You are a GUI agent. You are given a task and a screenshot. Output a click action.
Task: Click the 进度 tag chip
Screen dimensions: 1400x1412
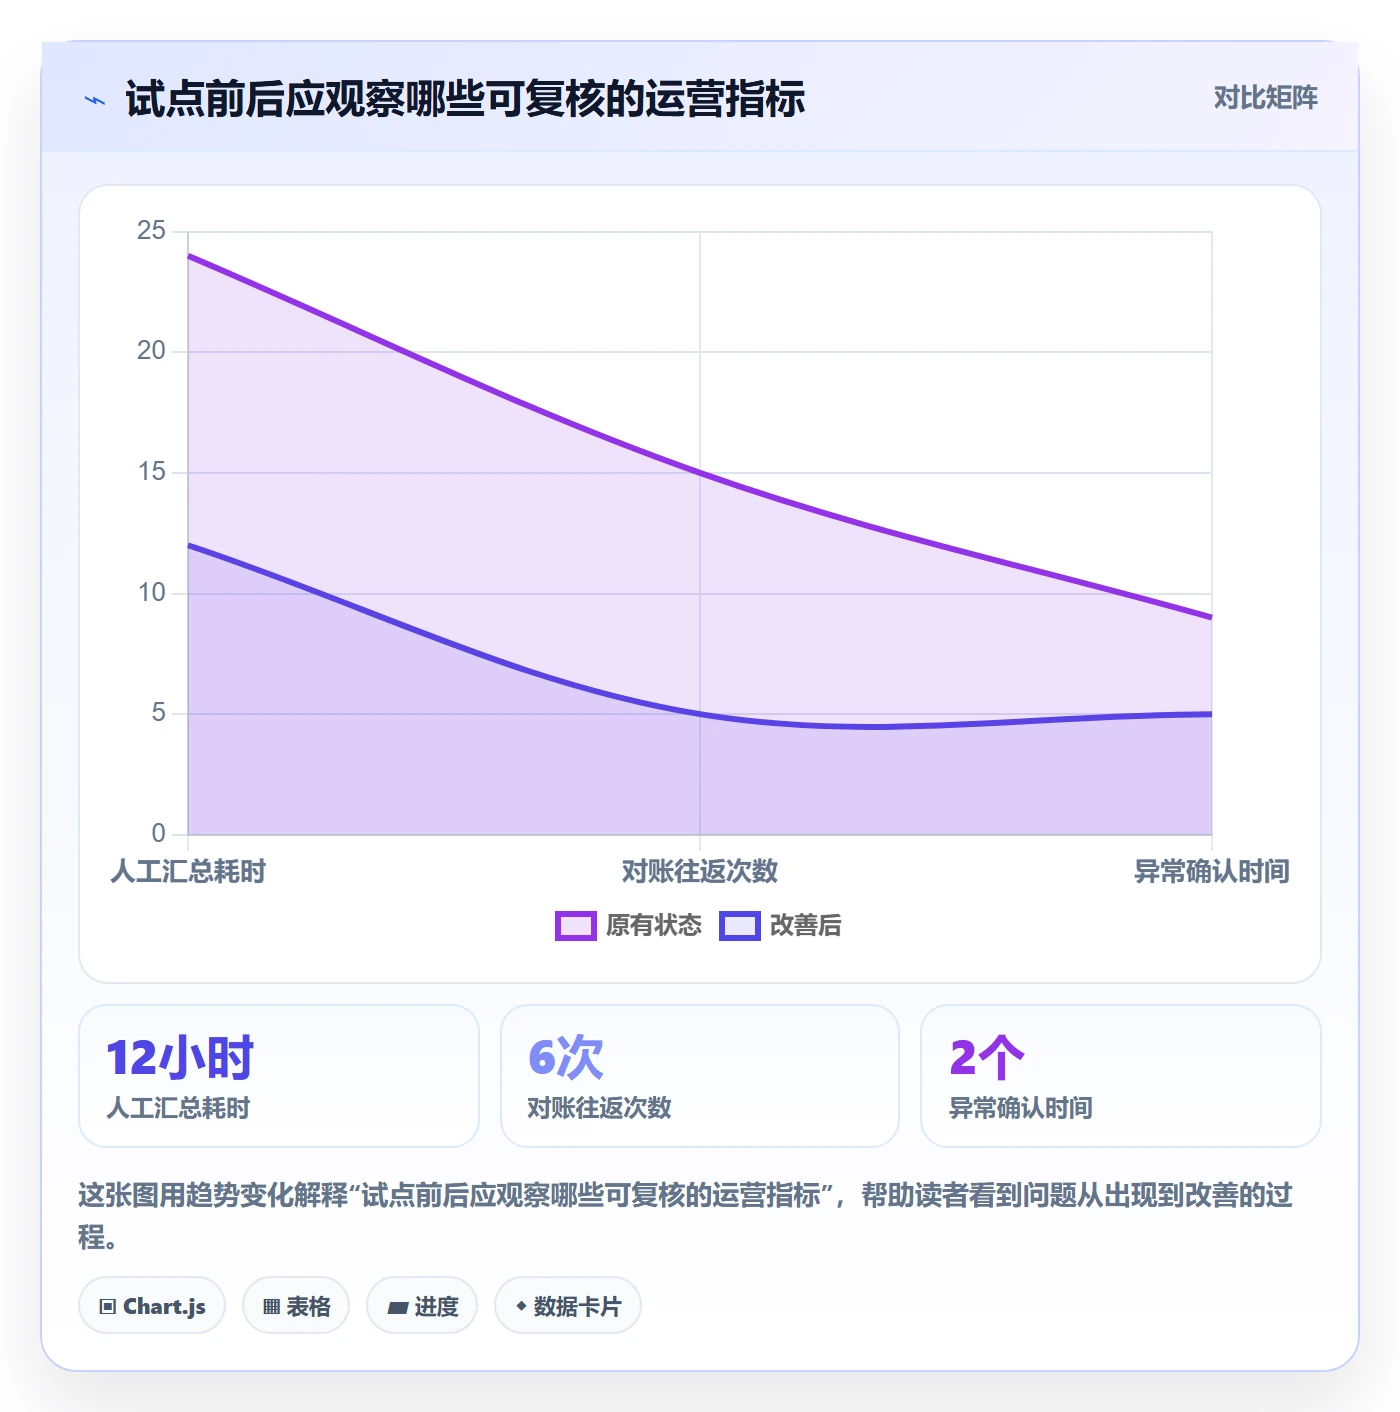click(x=422, y=1306)
